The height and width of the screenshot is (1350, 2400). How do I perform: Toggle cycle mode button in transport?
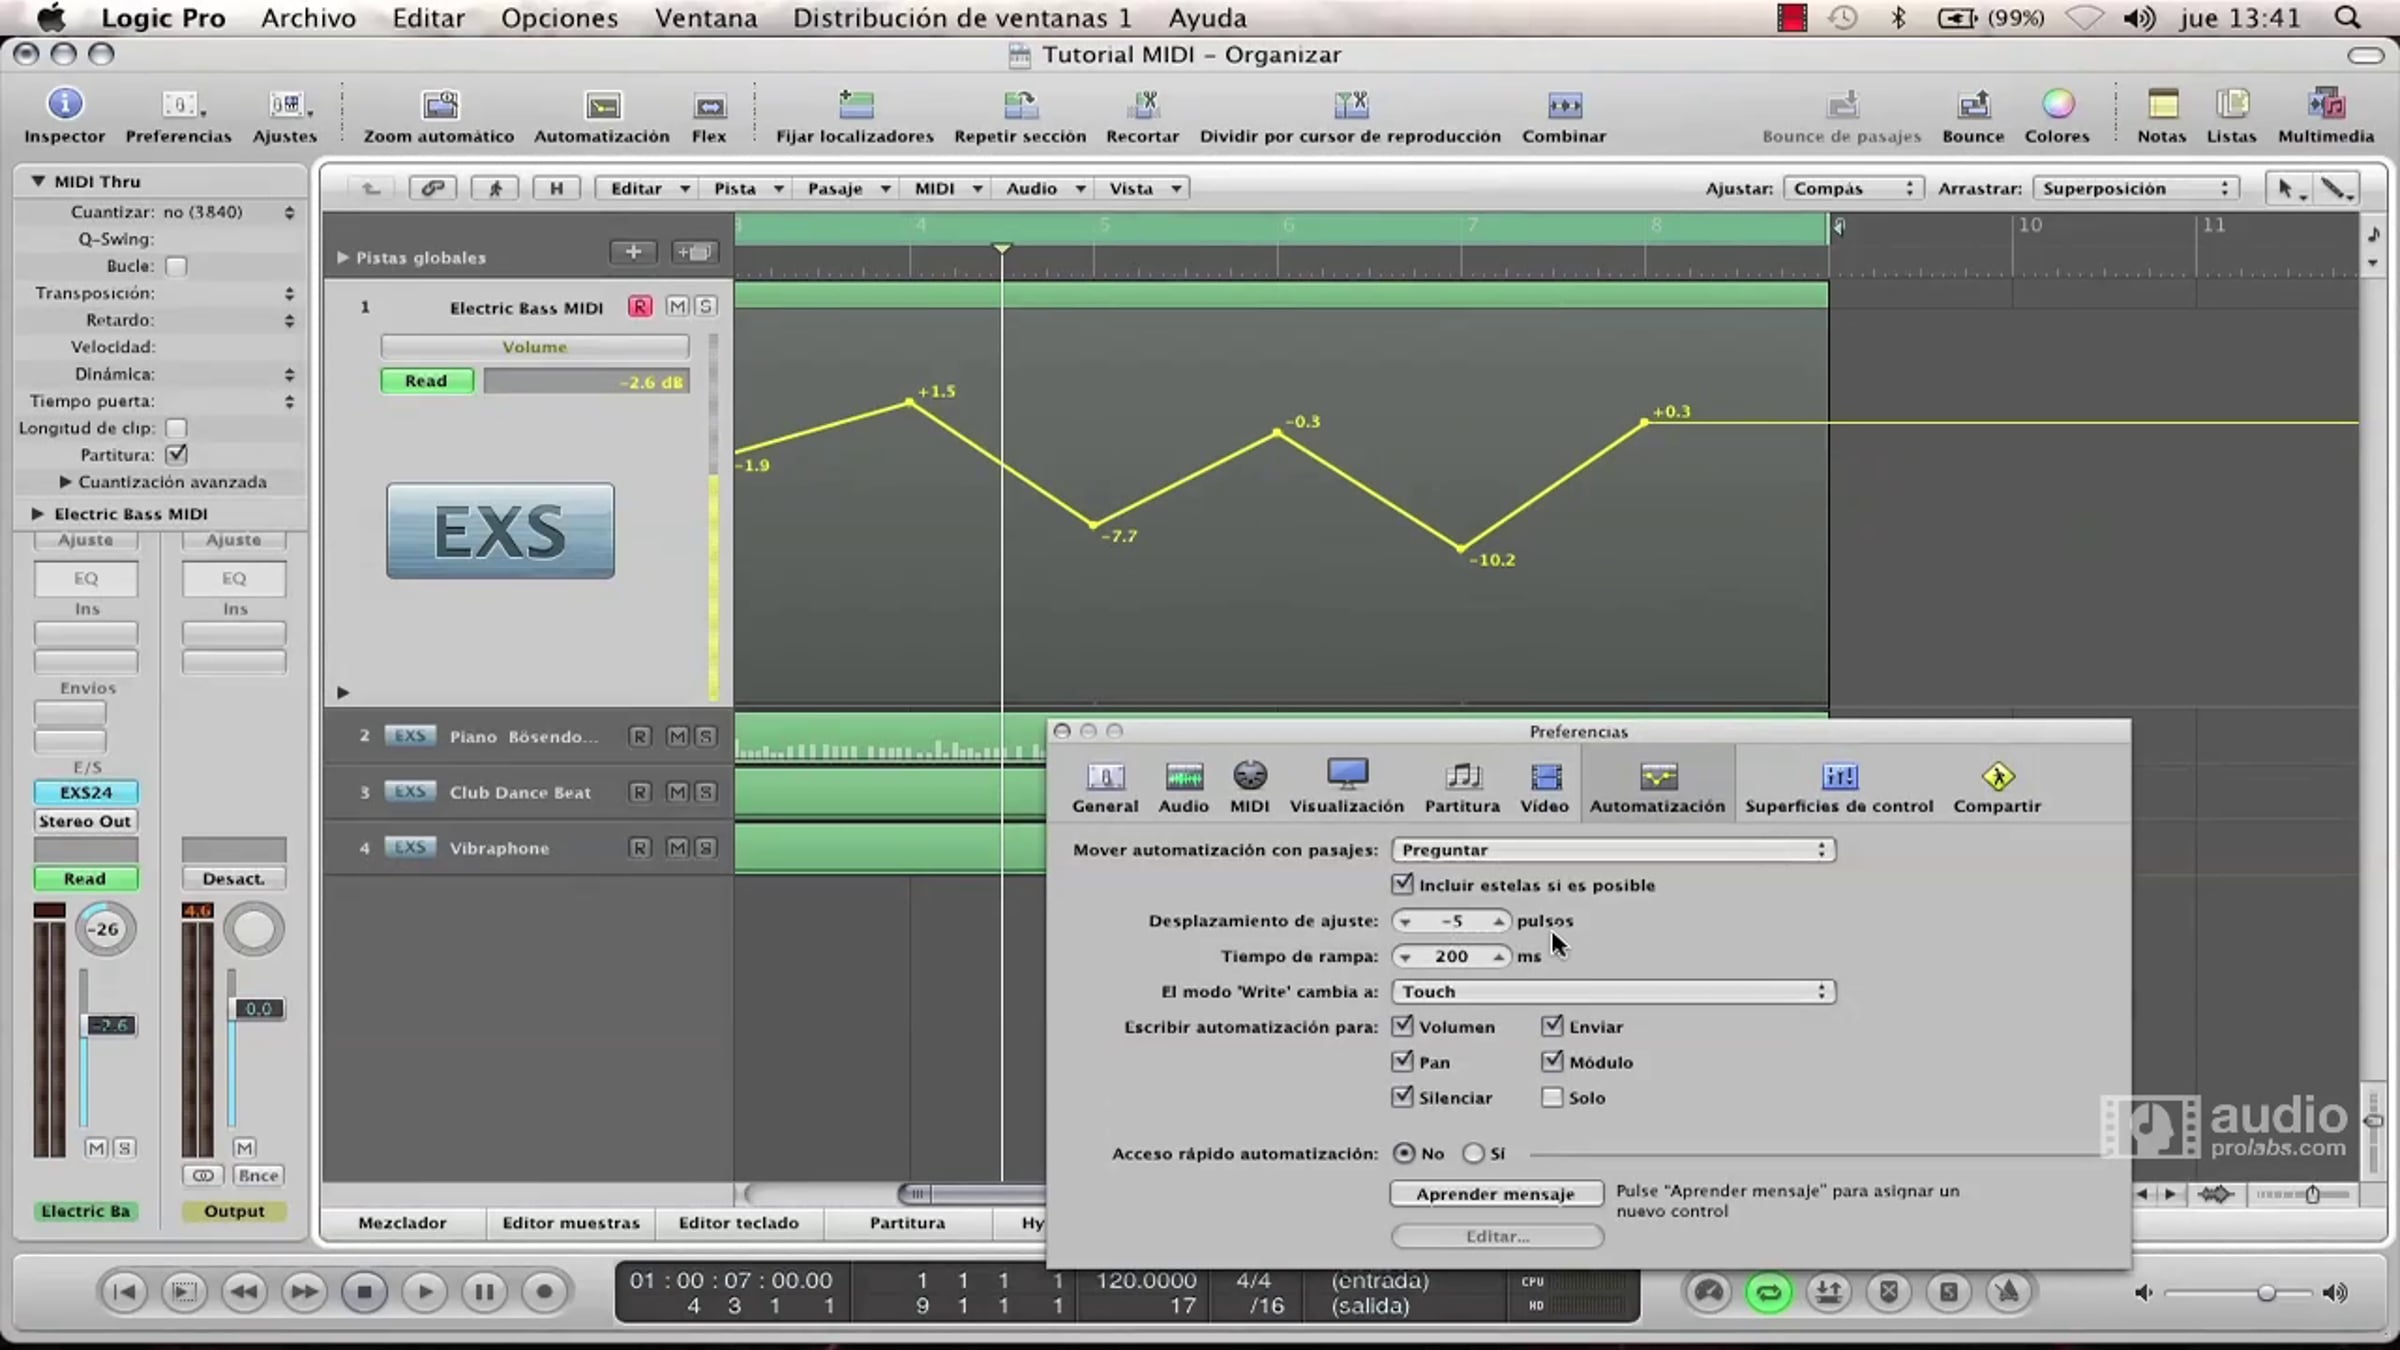1768,1292
